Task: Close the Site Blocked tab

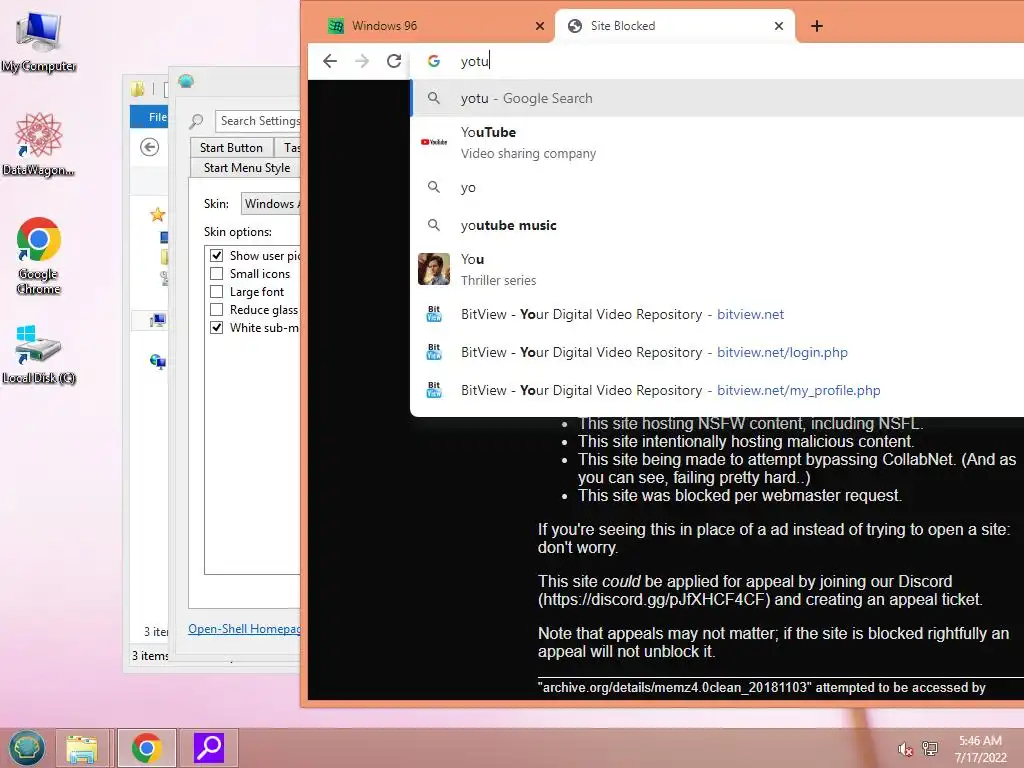Action: (778, 26)
